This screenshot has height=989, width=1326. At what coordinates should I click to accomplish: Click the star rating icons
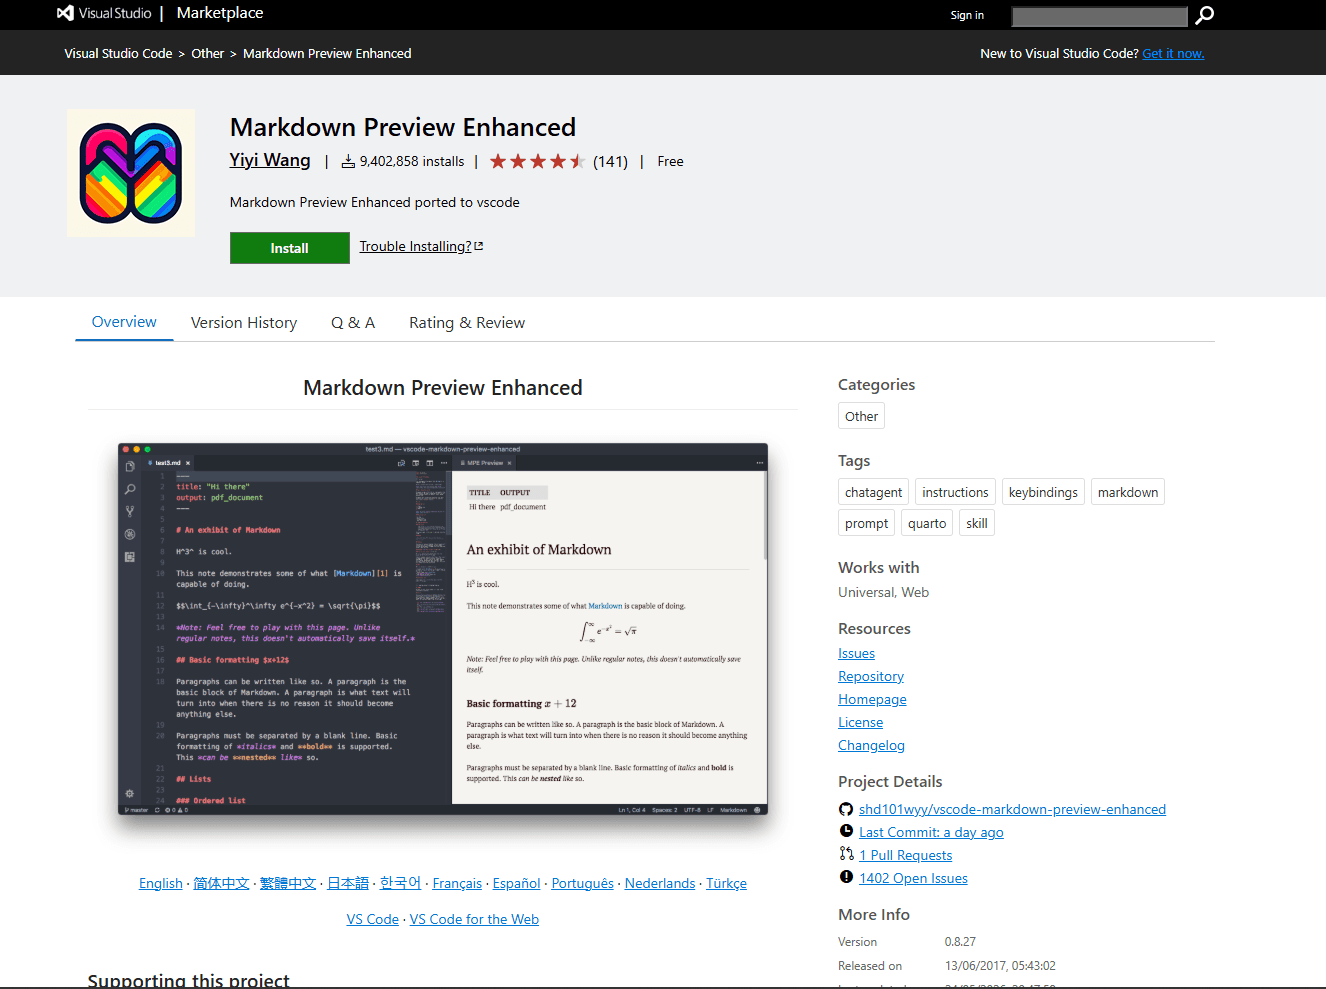pyautogui.click(x=537, y=161)
